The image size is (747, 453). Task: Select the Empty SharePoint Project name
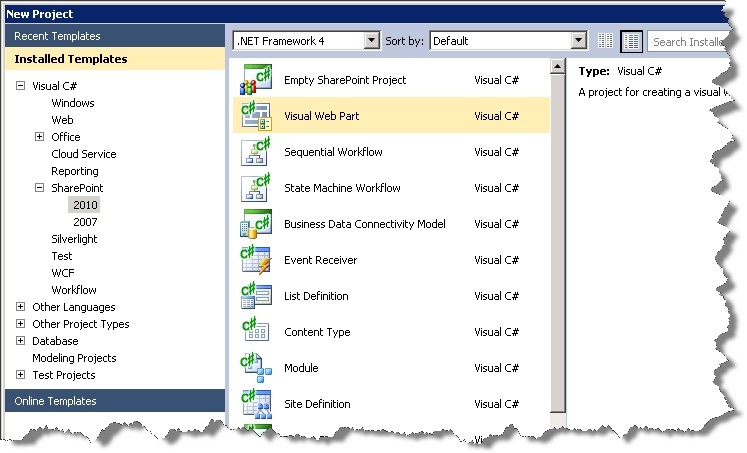(345, 80)
